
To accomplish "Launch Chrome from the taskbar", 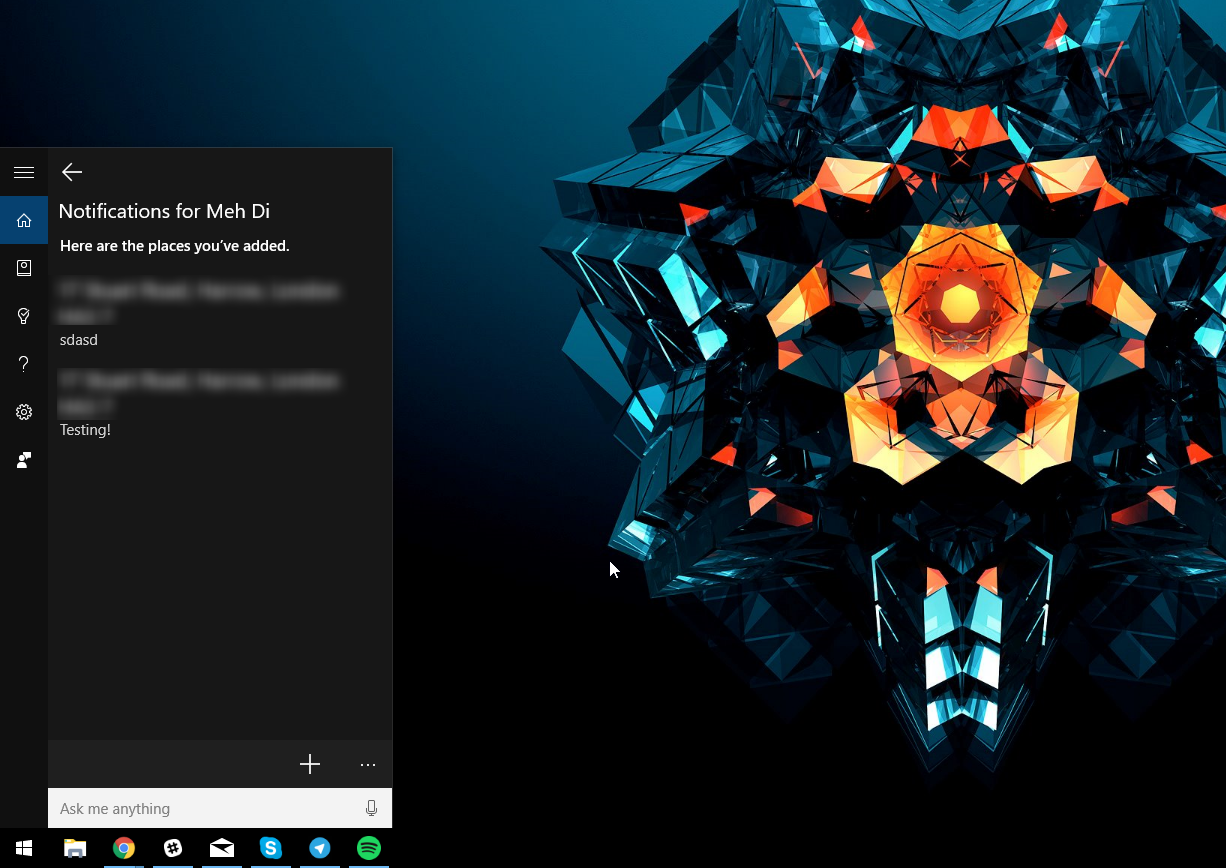I will tap(124, 848).
